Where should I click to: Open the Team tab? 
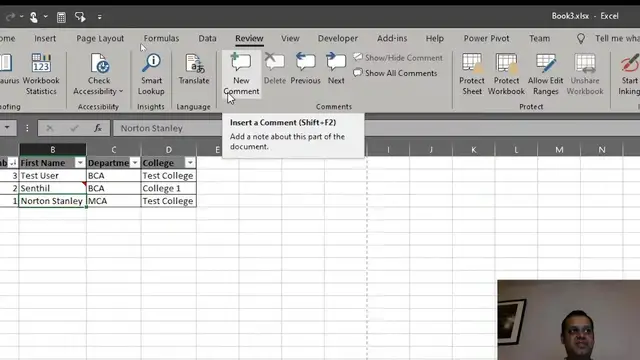[x=540, y=38]
